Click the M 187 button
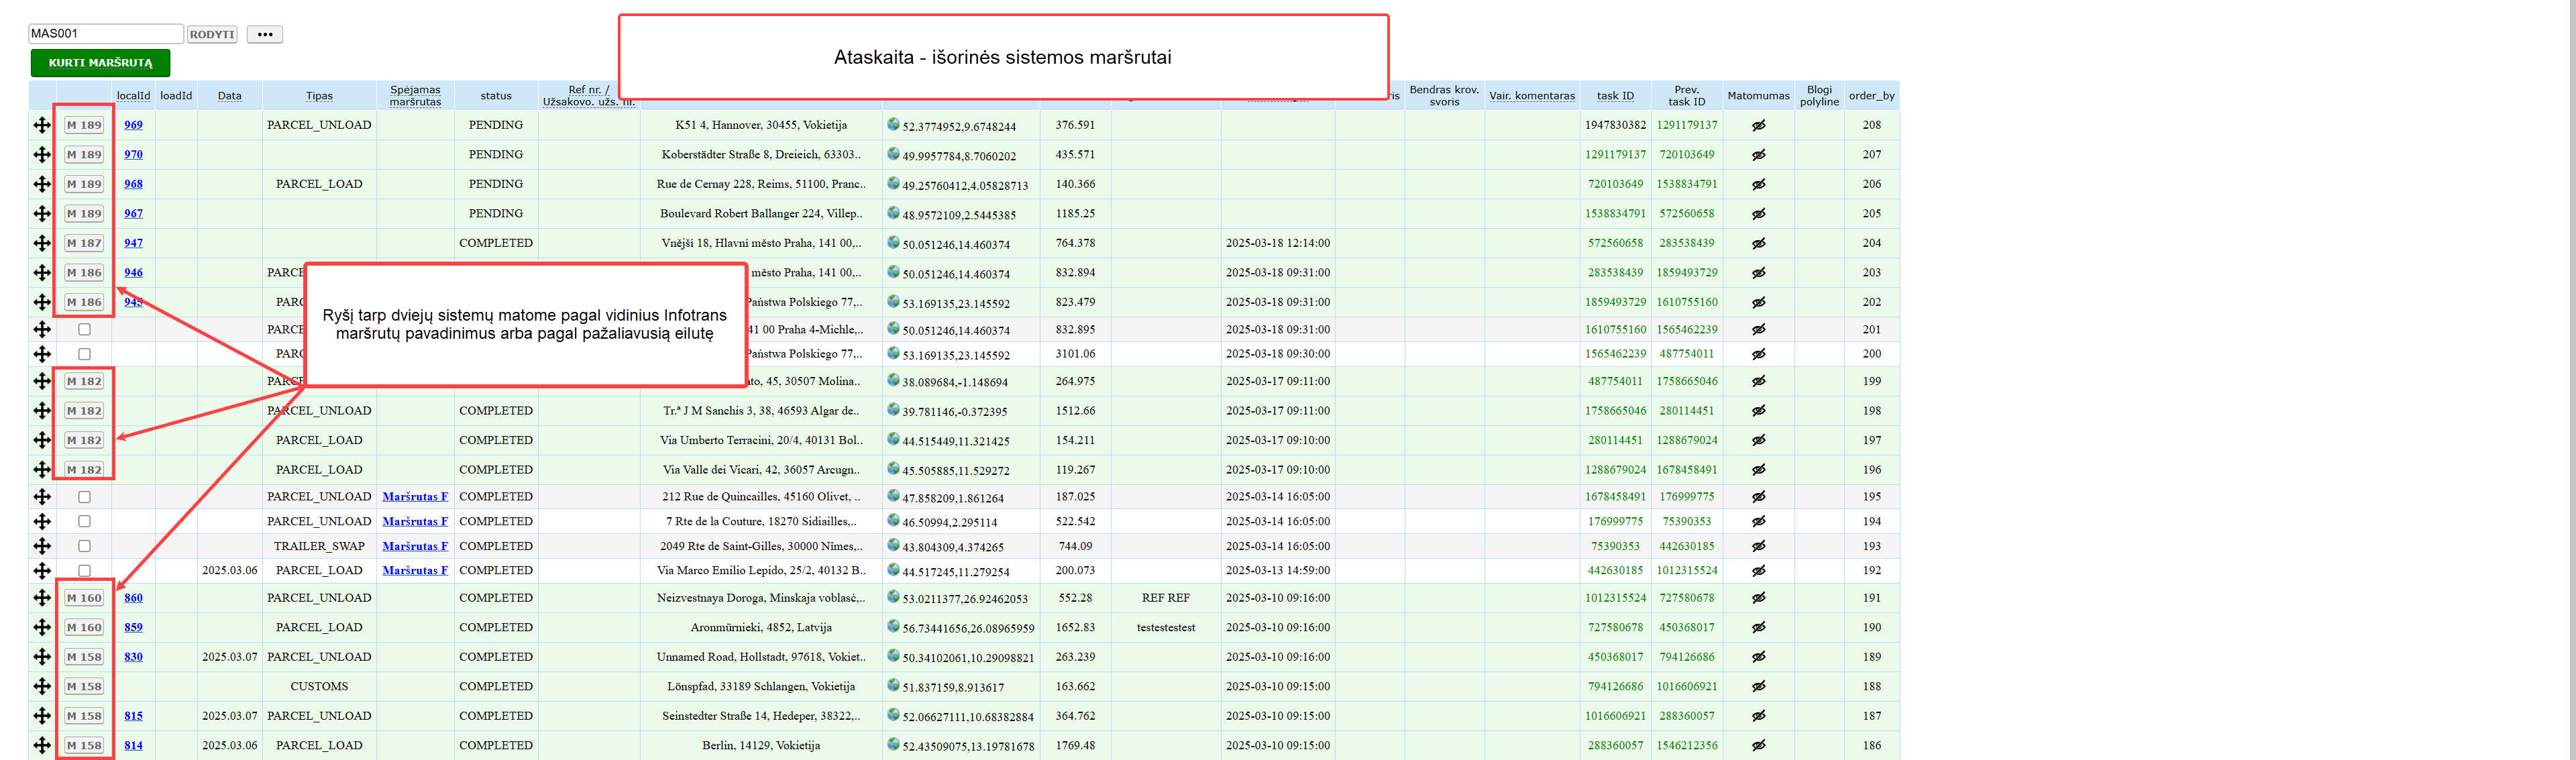 point(84,243)
